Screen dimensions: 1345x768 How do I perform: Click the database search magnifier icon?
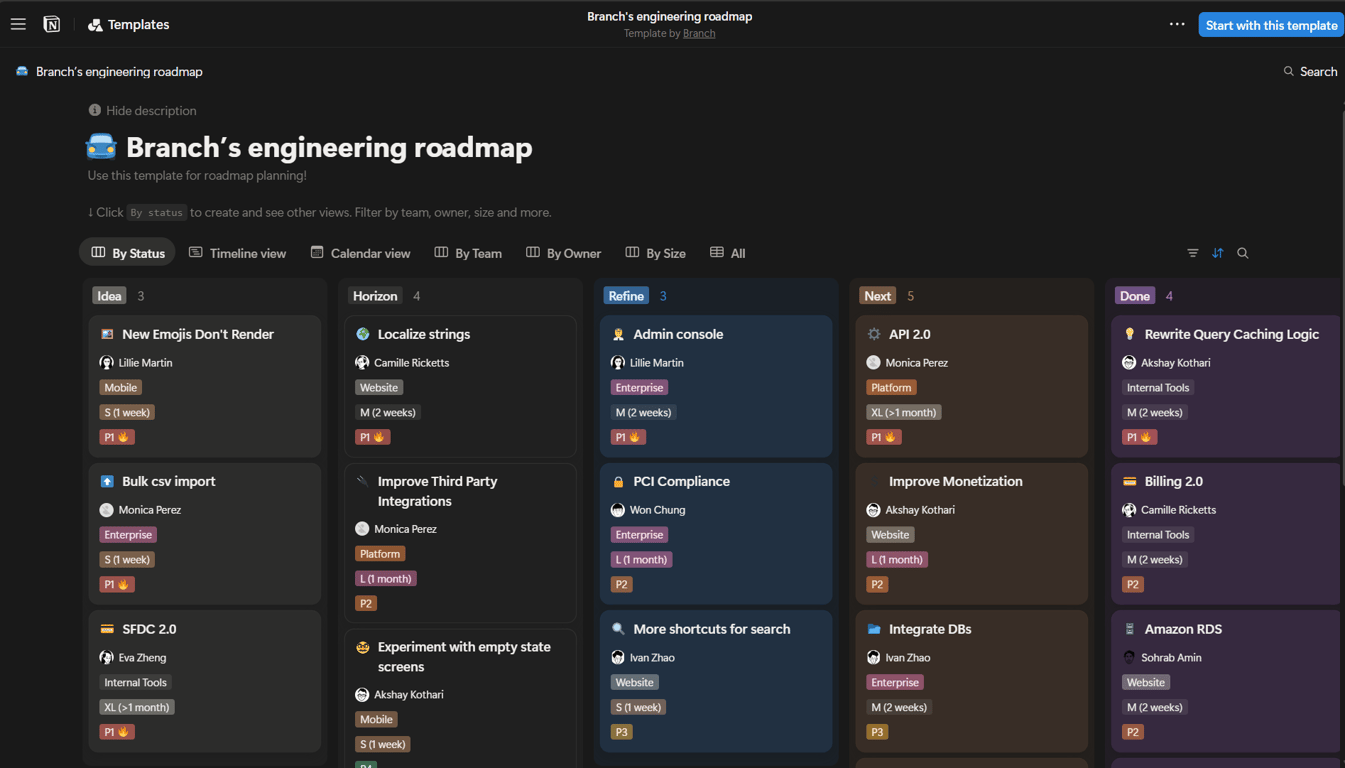coord(1243,253)
